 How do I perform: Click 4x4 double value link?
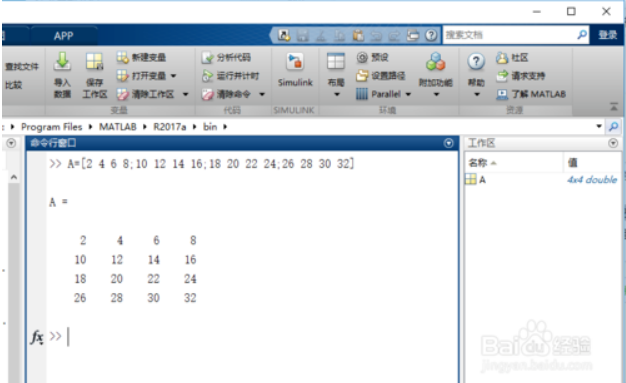tap(592, 180)
